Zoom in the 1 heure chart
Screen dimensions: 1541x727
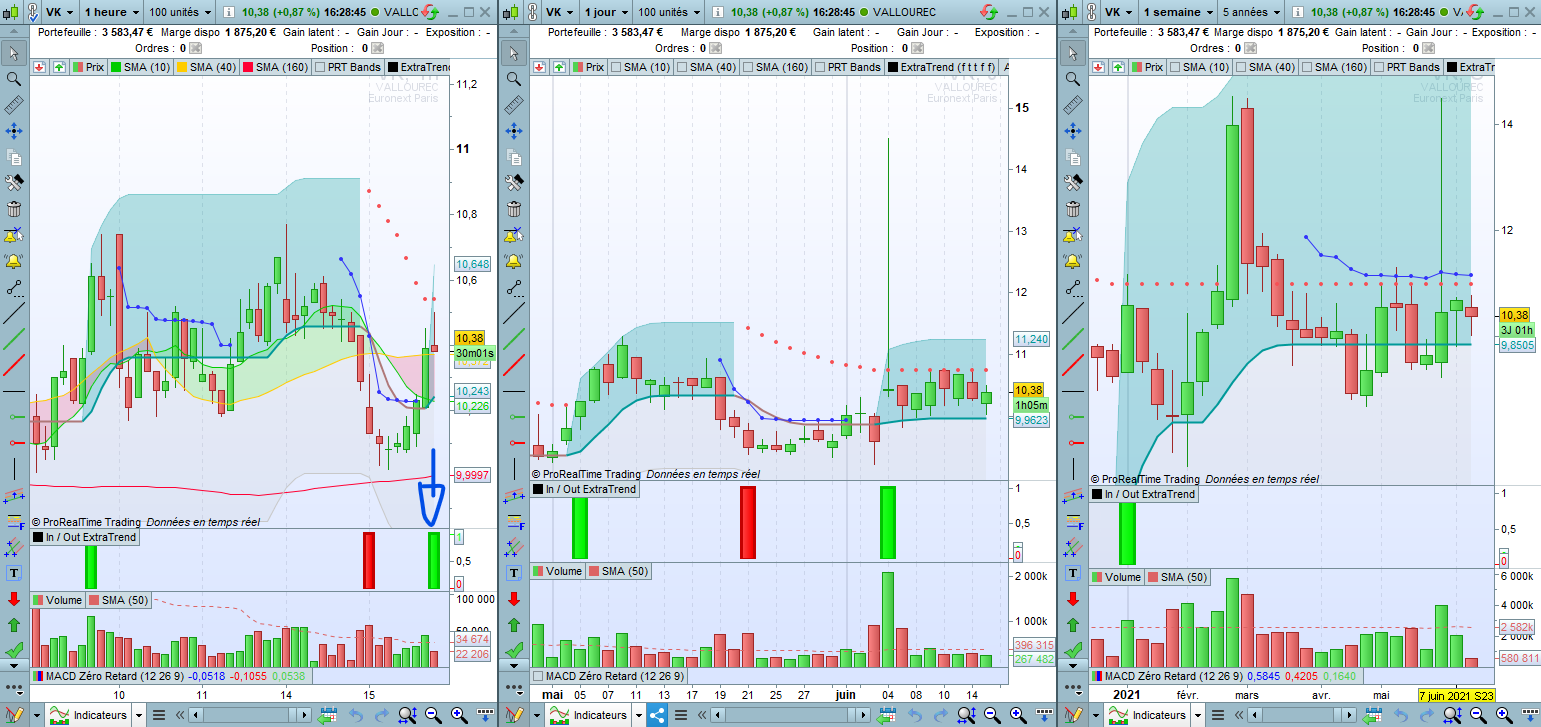click(x=459, y=715)
